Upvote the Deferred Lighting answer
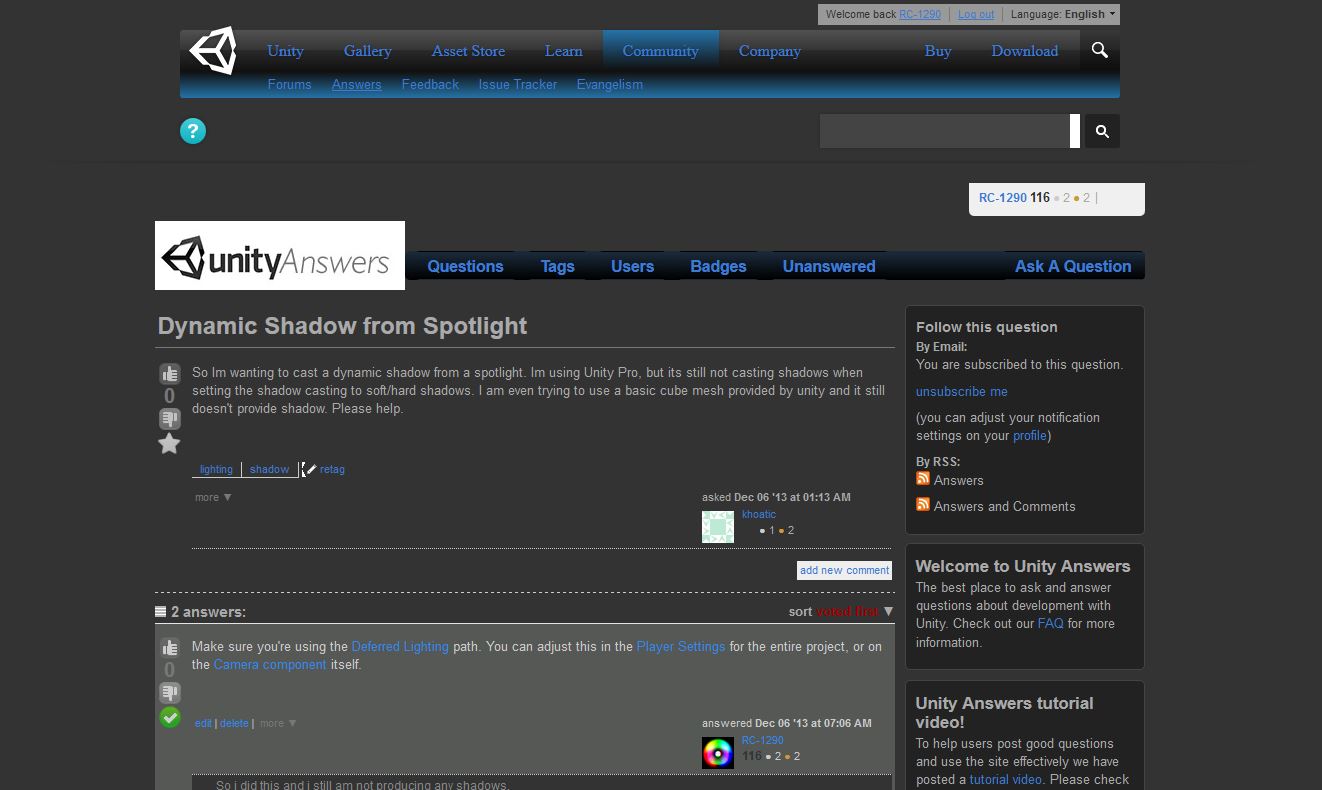1322x790 pixels. tap(169, 647)
